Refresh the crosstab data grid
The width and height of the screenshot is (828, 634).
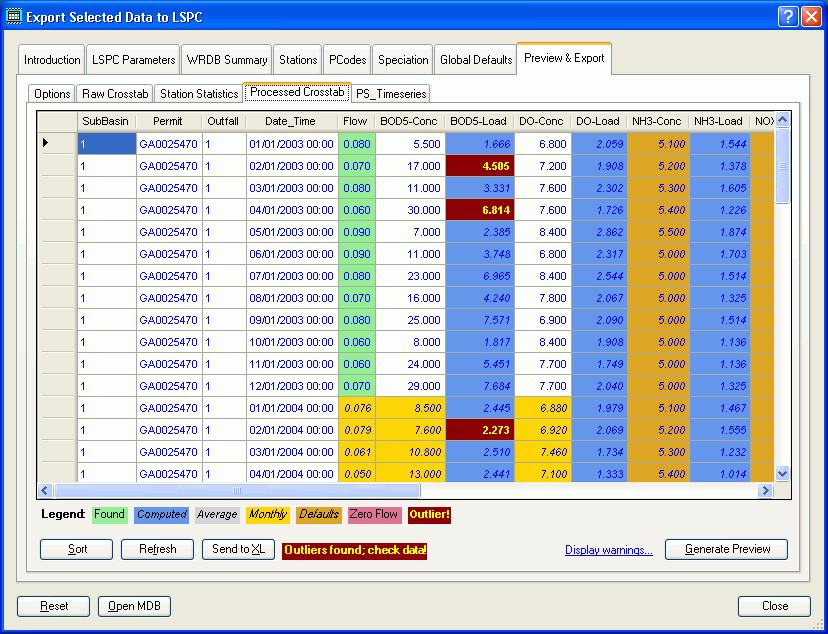pos(156,549)
